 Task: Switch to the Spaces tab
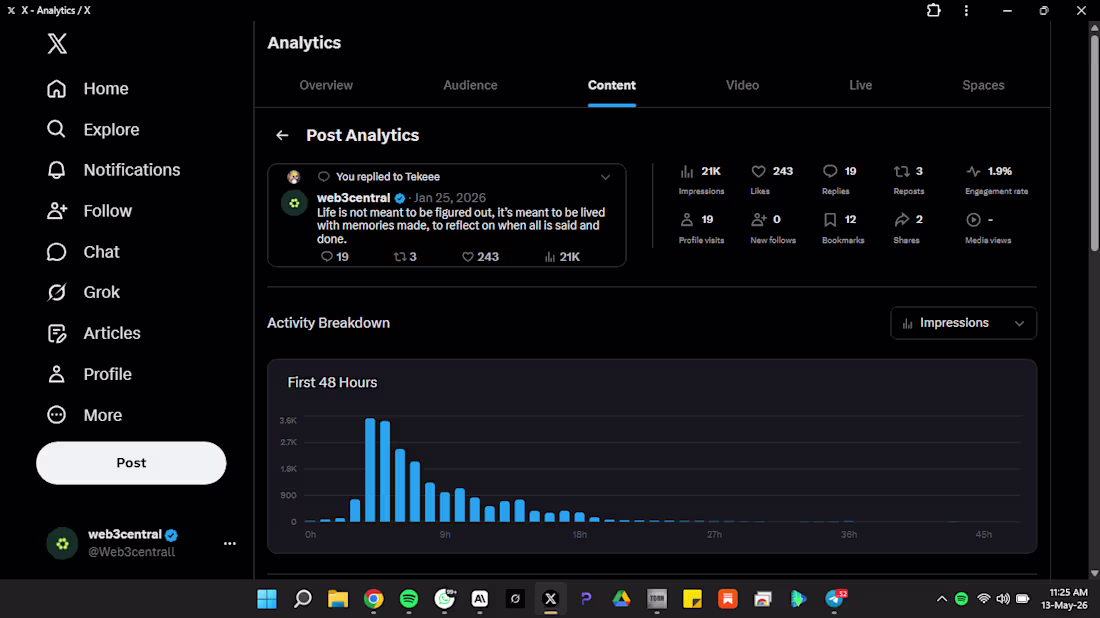coord(983,85)
